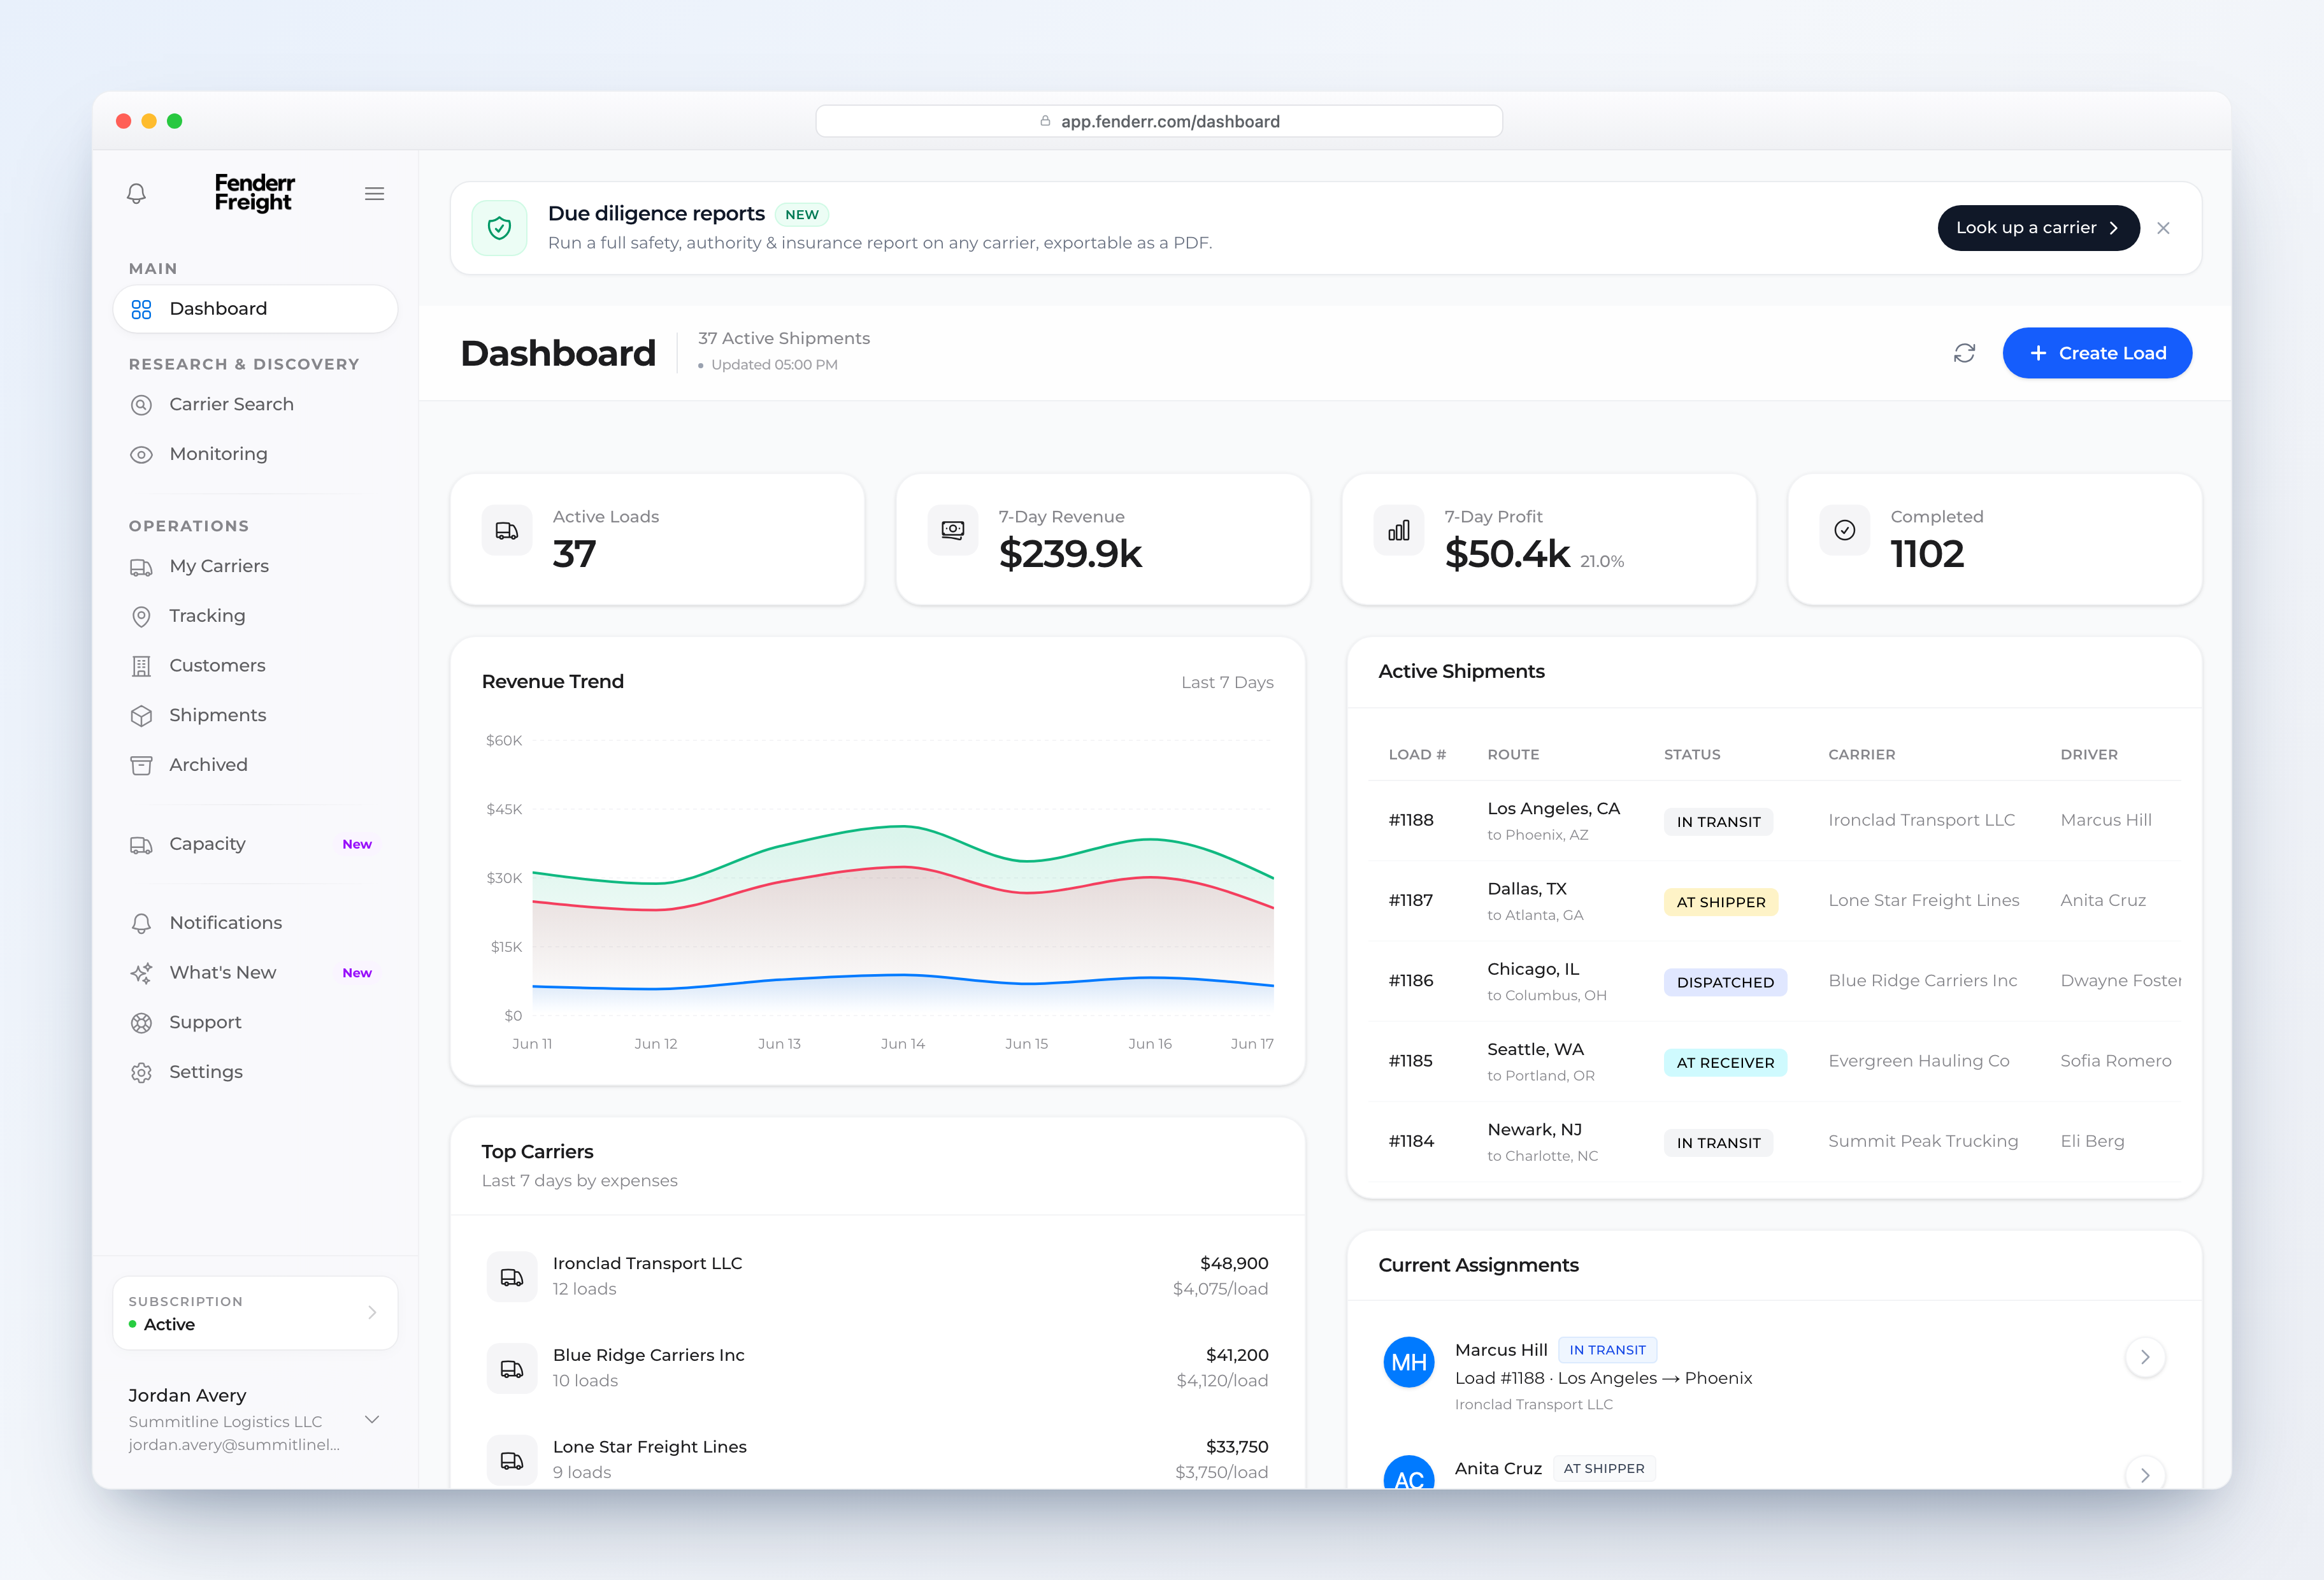Click the Create Load button
The image size is (2324, 1580).
coord(2097,353)
